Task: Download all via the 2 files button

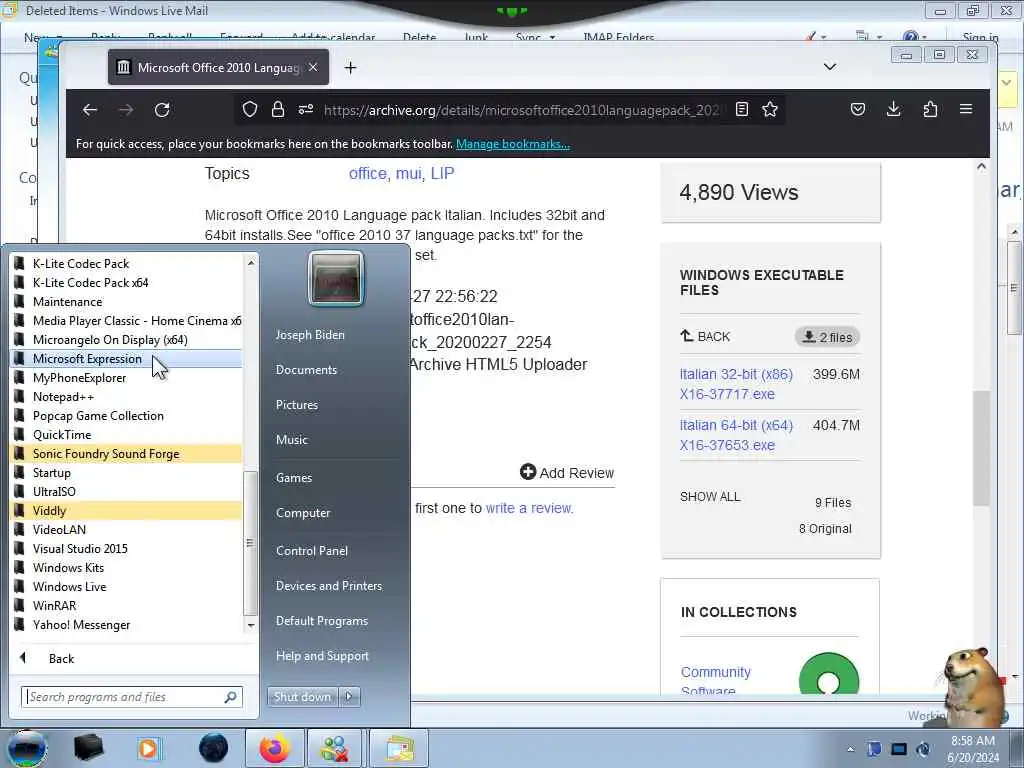Action: 827,337
